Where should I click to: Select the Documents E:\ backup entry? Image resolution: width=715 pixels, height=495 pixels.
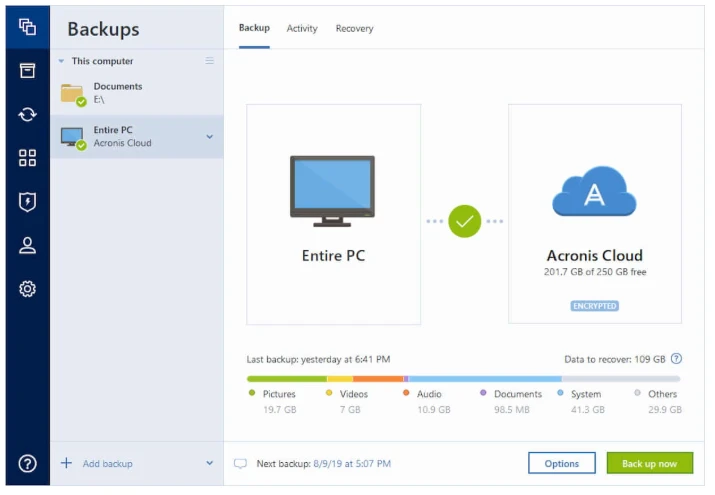tap(137, 93)
